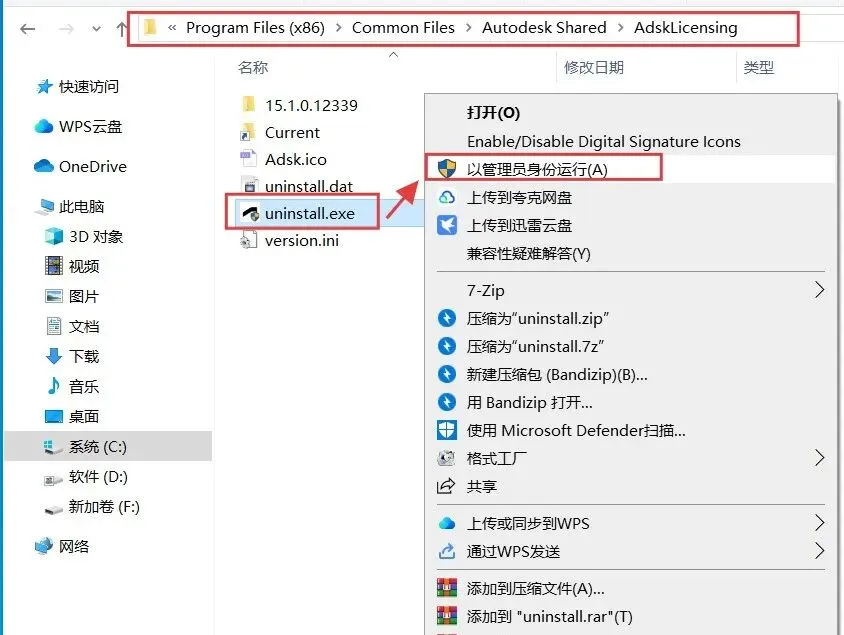Screen dimensions: 844x635
Task: Click the WPS云盘 cloud icon
Action: tap(44, 126)
